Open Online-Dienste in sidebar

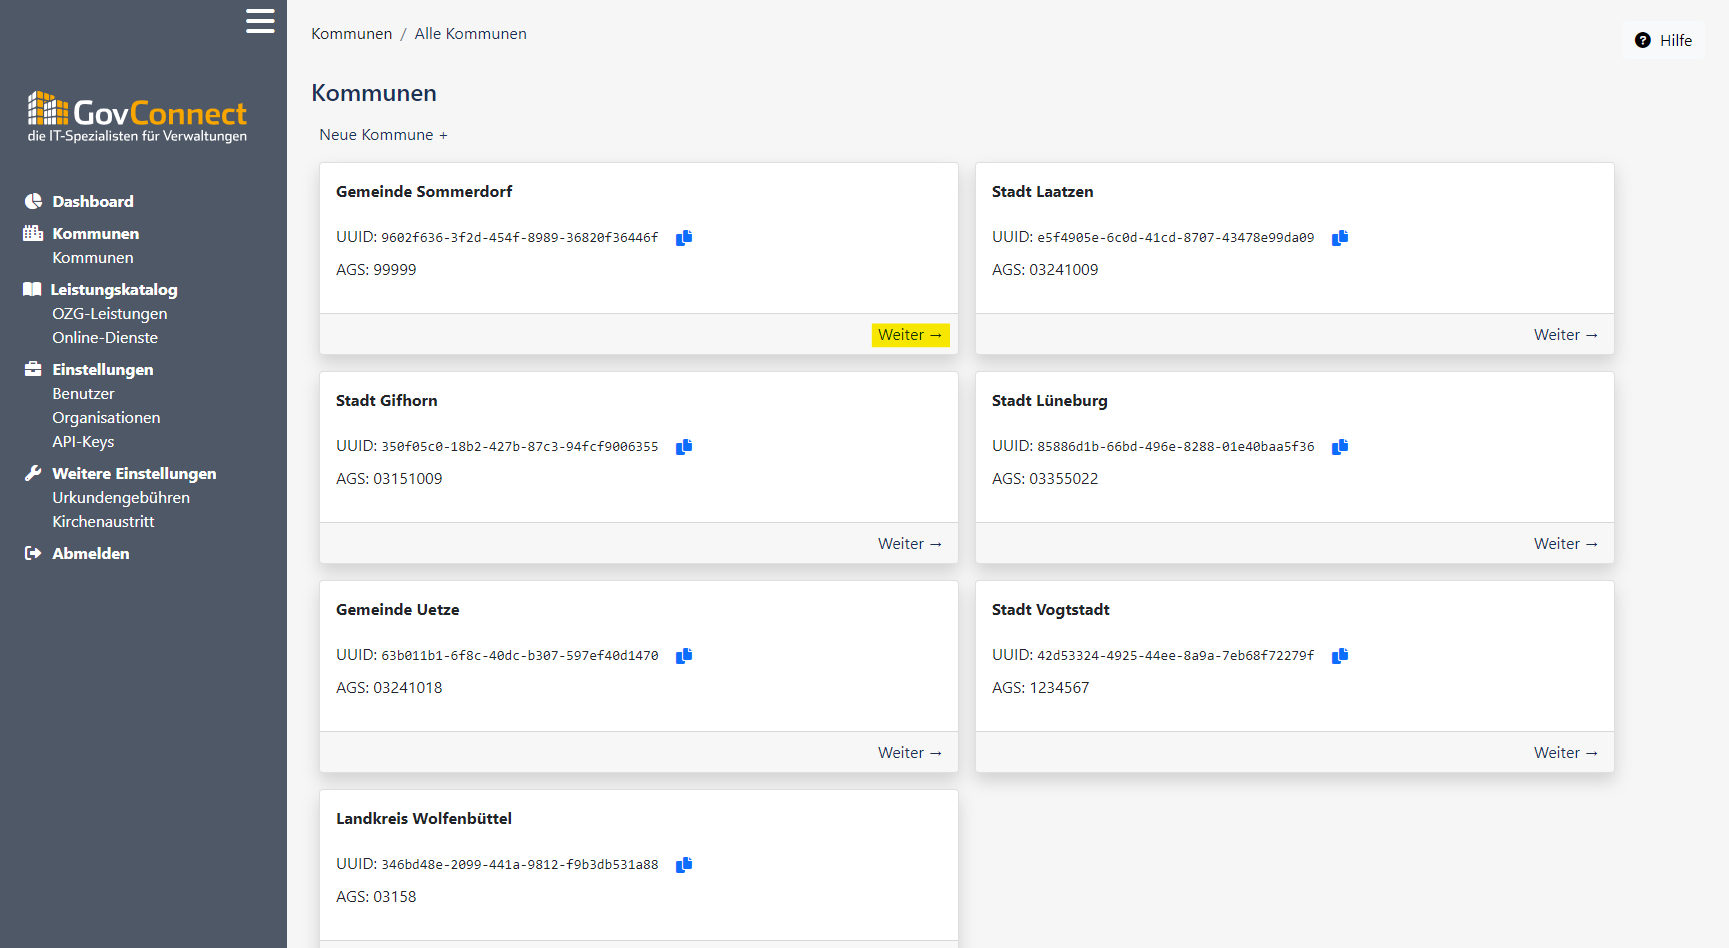[x=105, y=337]
